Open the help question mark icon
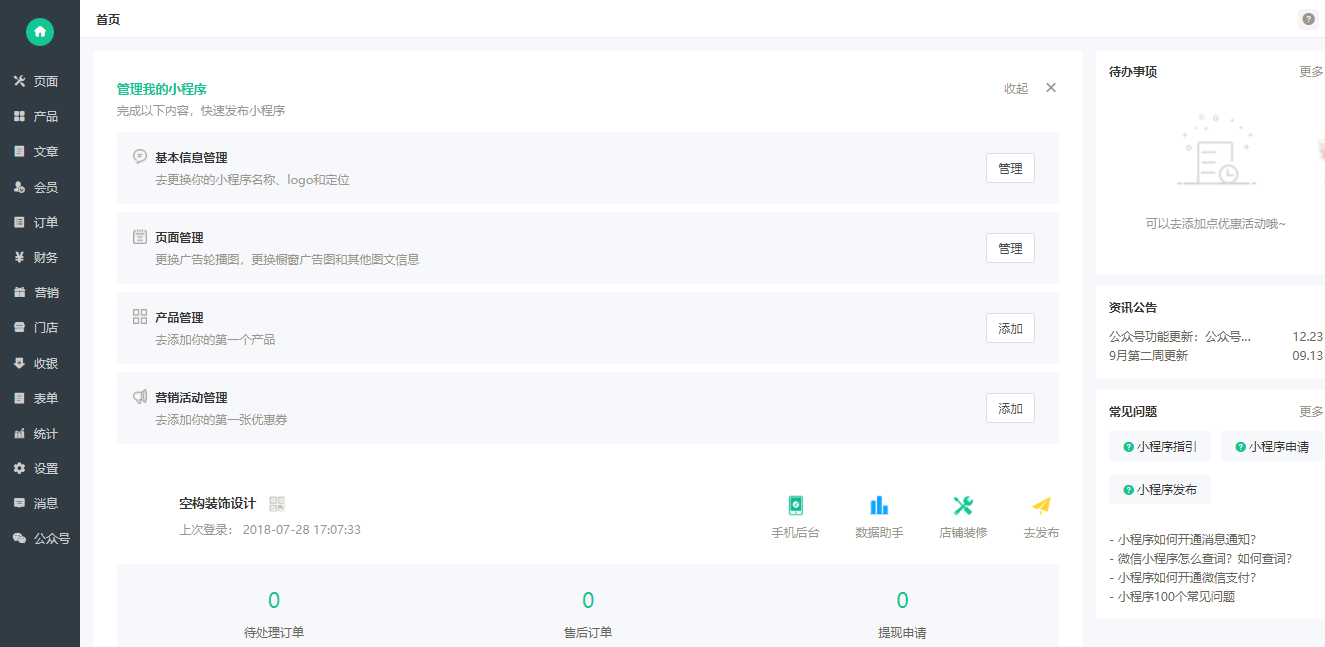Viewport: 1325px width, 647px height. tap(1308, 19)
